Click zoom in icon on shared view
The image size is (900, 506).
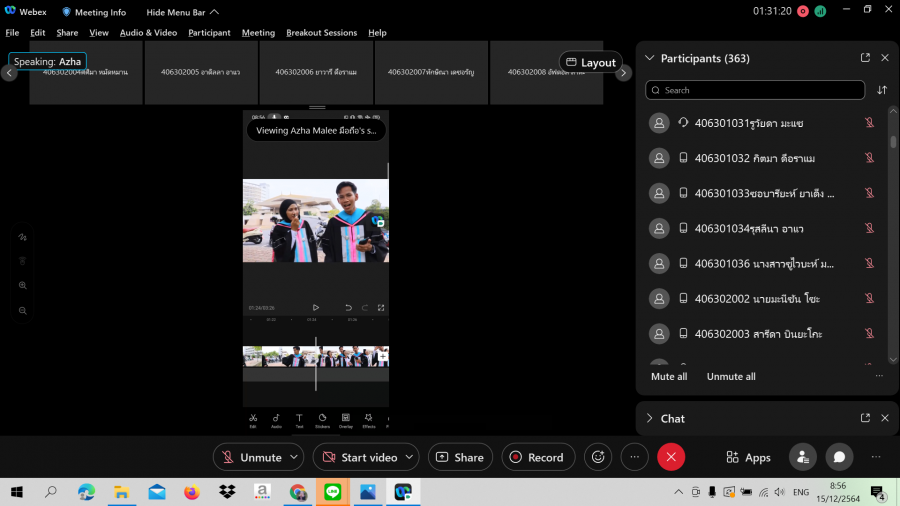click(22, 285)
